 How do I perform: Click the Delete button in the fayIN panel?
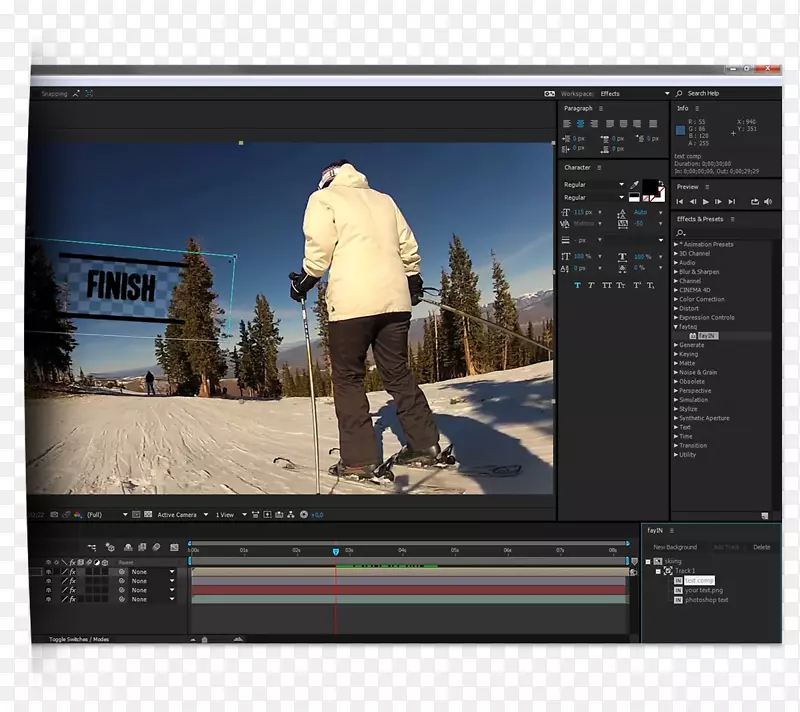pos(762,547)
